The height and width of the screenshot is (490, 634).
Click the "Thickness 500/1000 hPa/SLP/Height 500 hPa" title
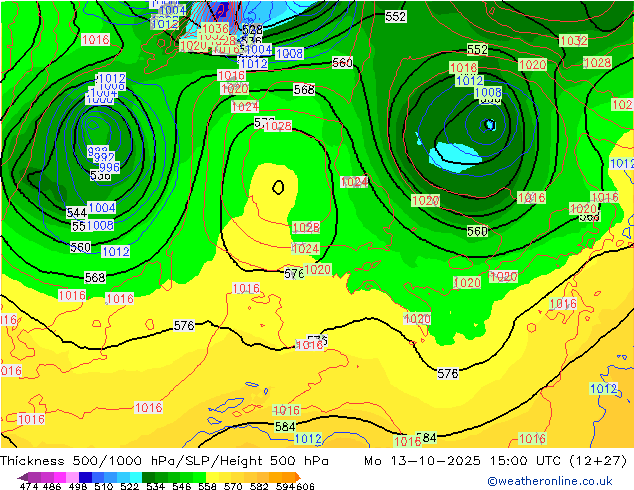pyautogui.click(x=164, y=461)
